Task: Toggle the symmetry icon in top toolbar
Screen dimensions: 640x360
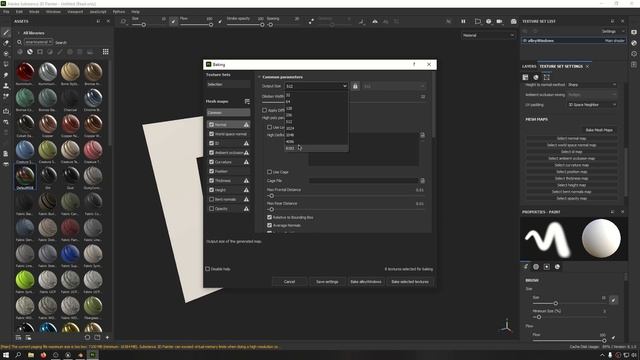Action: click(x=375, y=21)
